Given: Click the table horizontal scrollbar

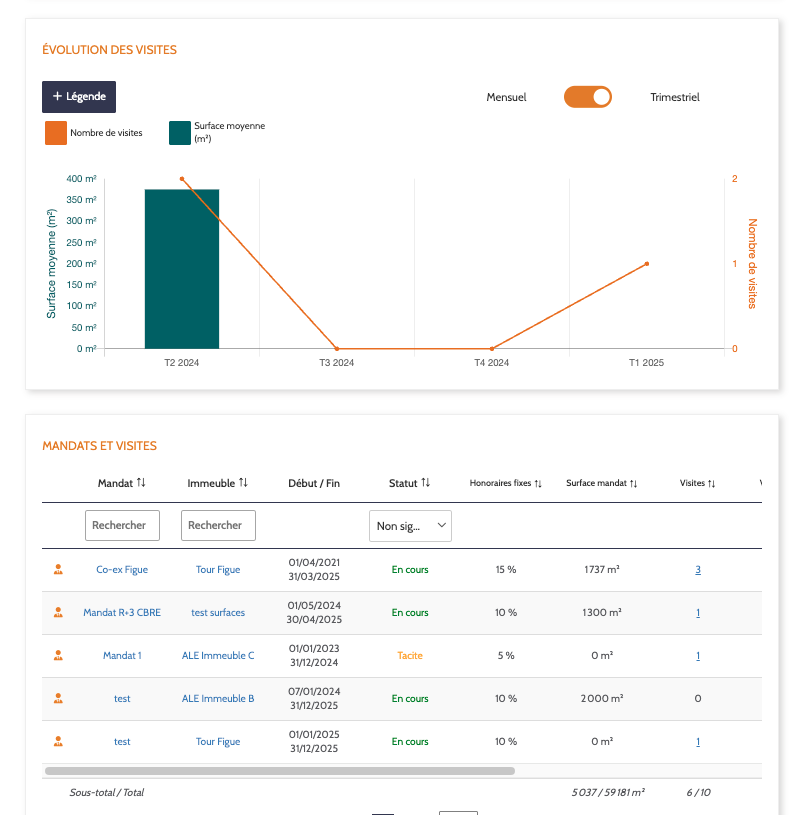Looking at the screenshot, I should tap(280, 771).
